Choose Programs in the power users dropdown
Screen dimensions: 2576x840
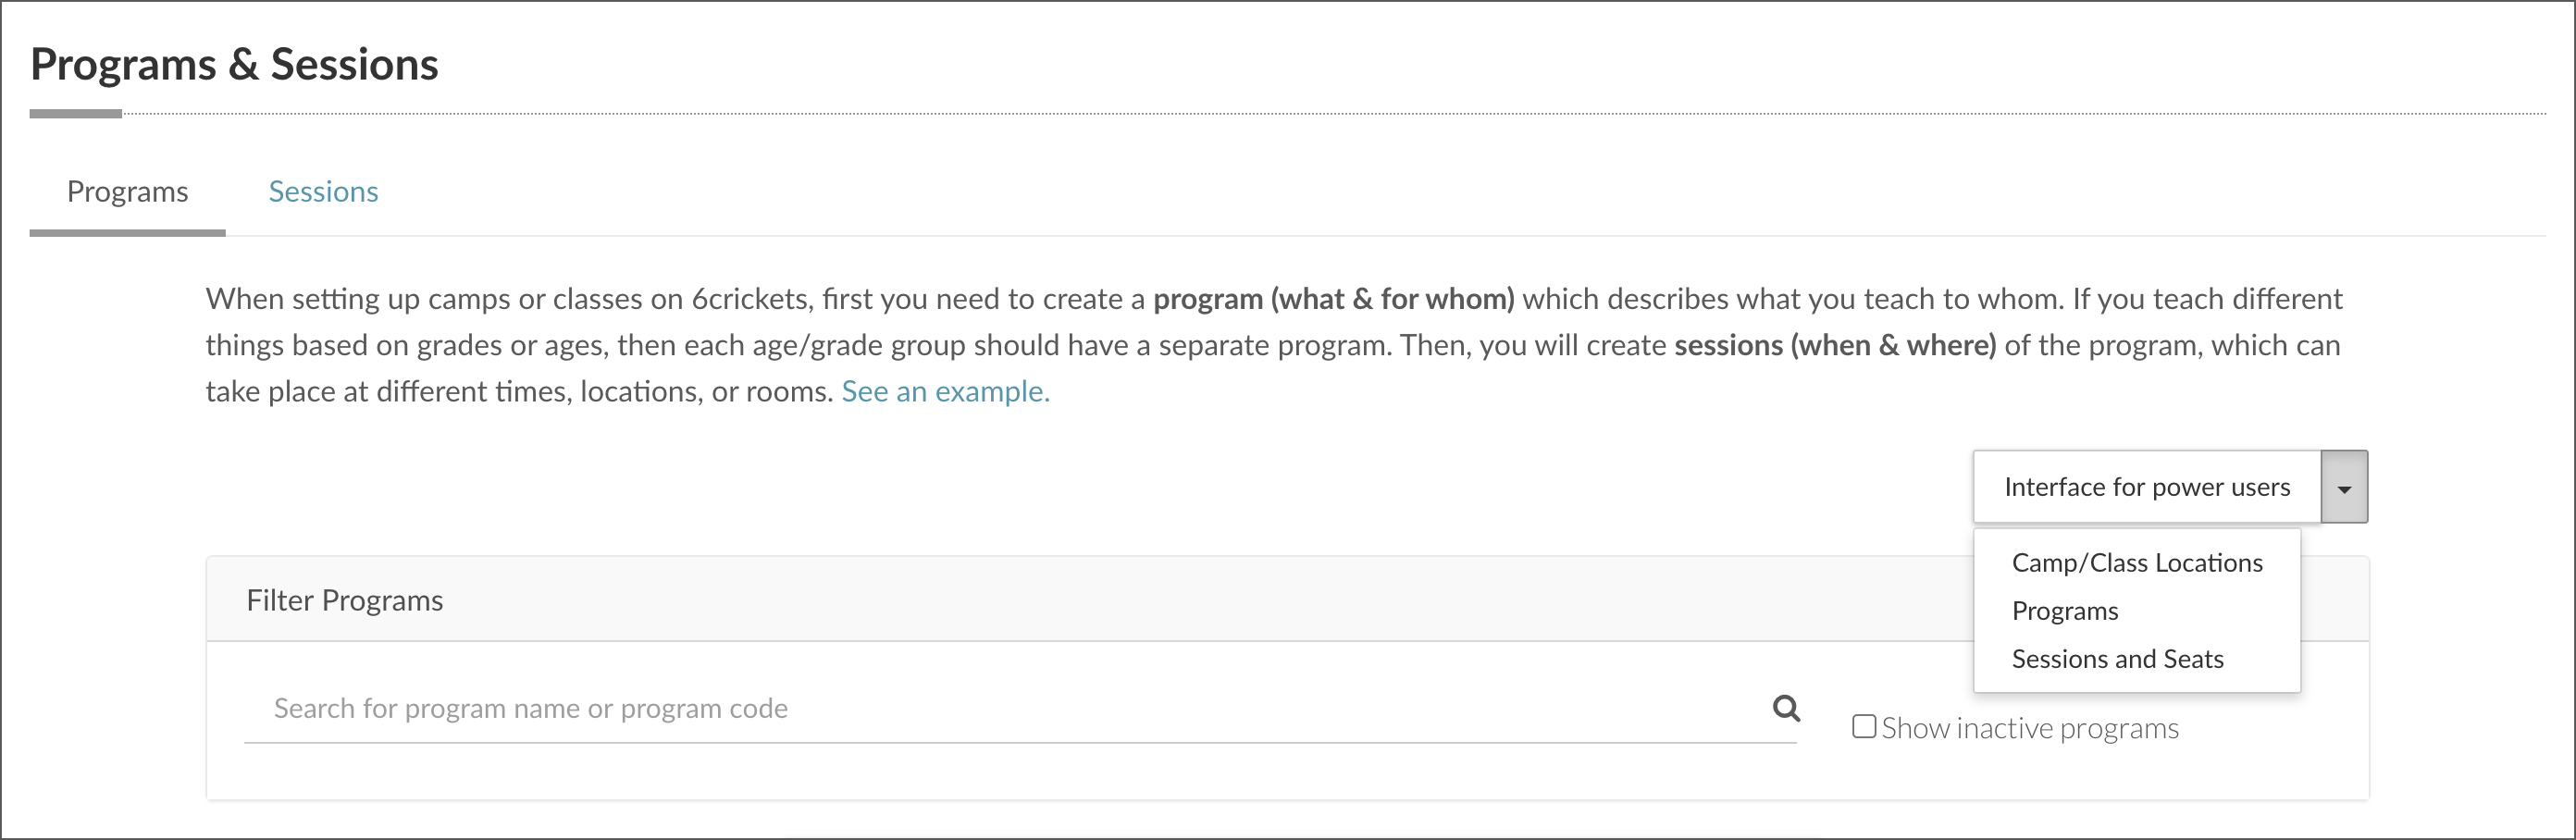[2065, 611]
